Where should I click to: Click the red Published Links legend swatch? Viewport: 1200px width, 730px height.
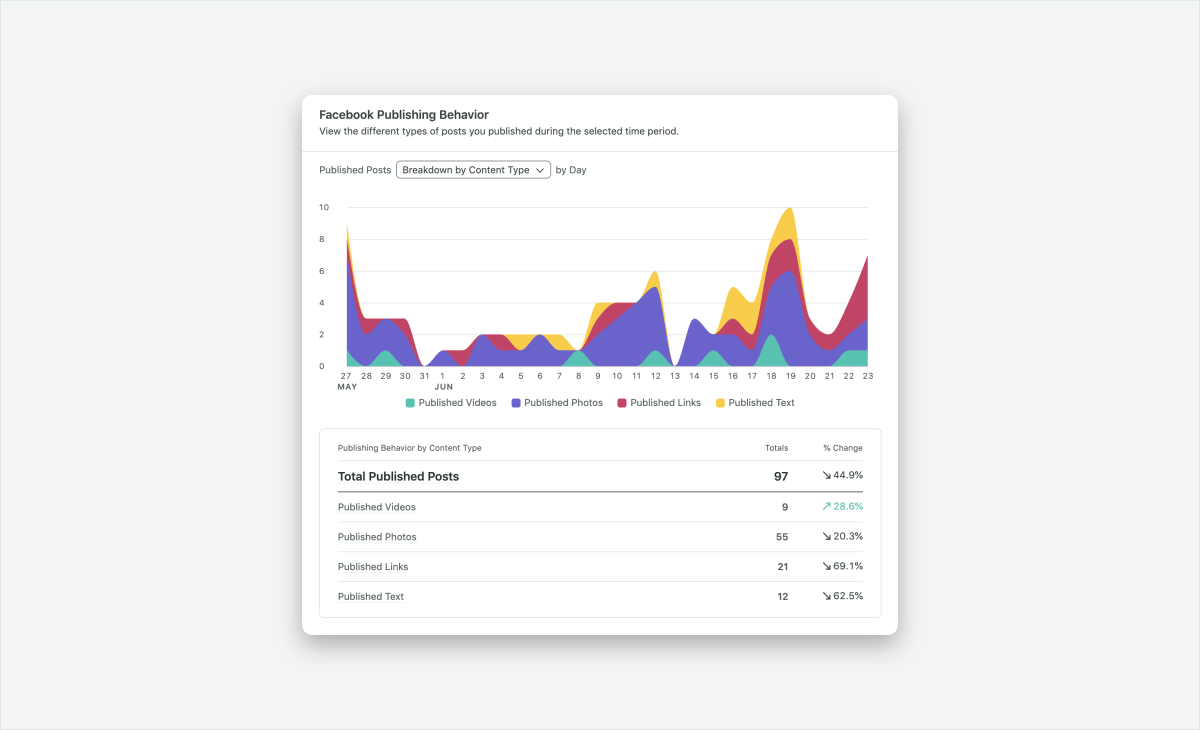pos(622,403)
